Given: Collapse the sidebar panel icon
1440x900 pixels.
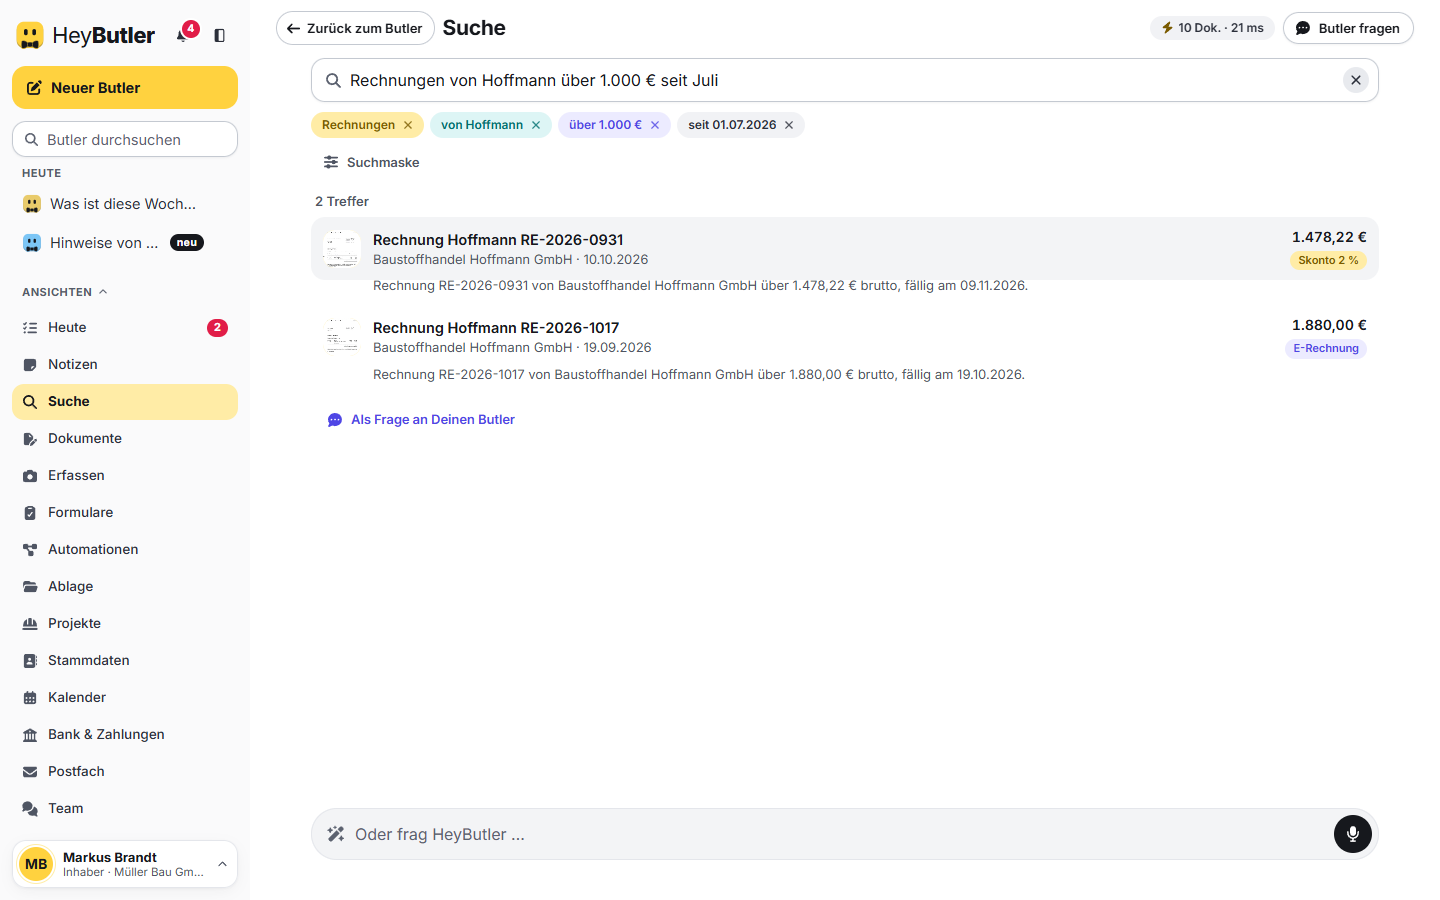Looking at the screenshot, I should 220,35.
